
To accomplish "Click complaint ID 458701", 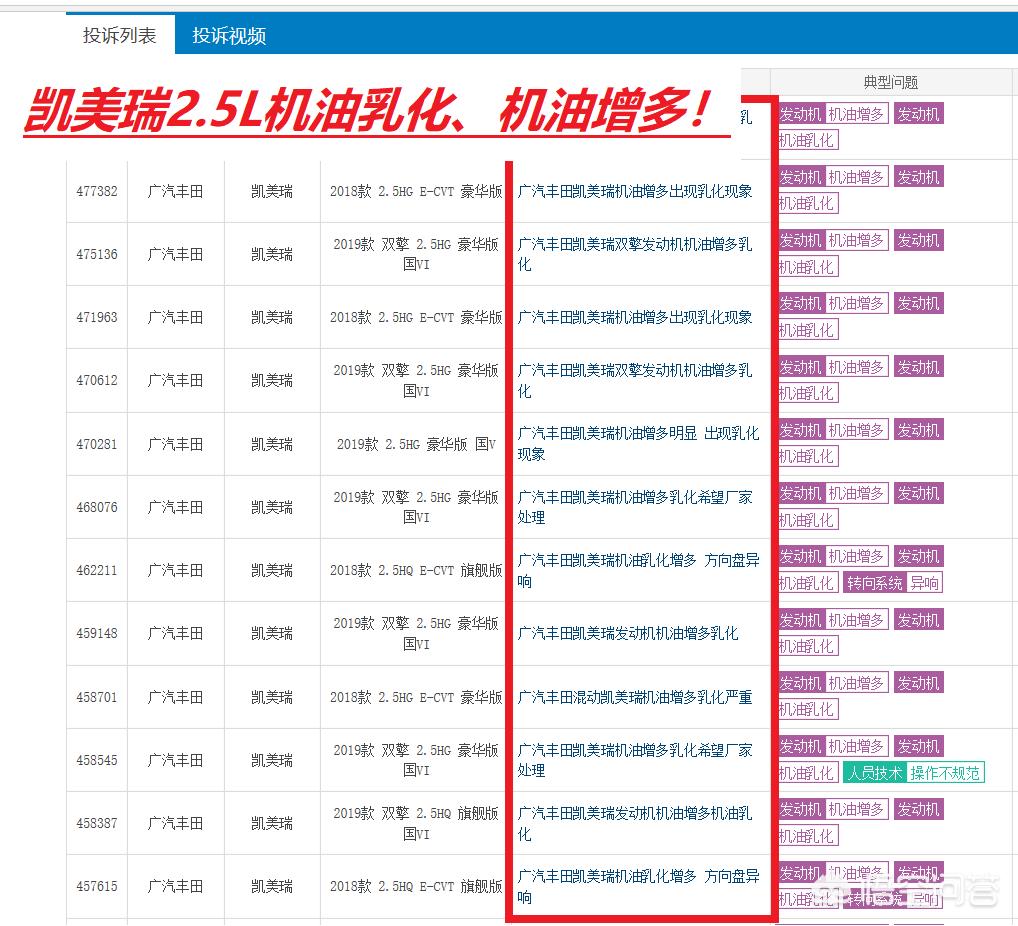I will (x=97, y=697).
